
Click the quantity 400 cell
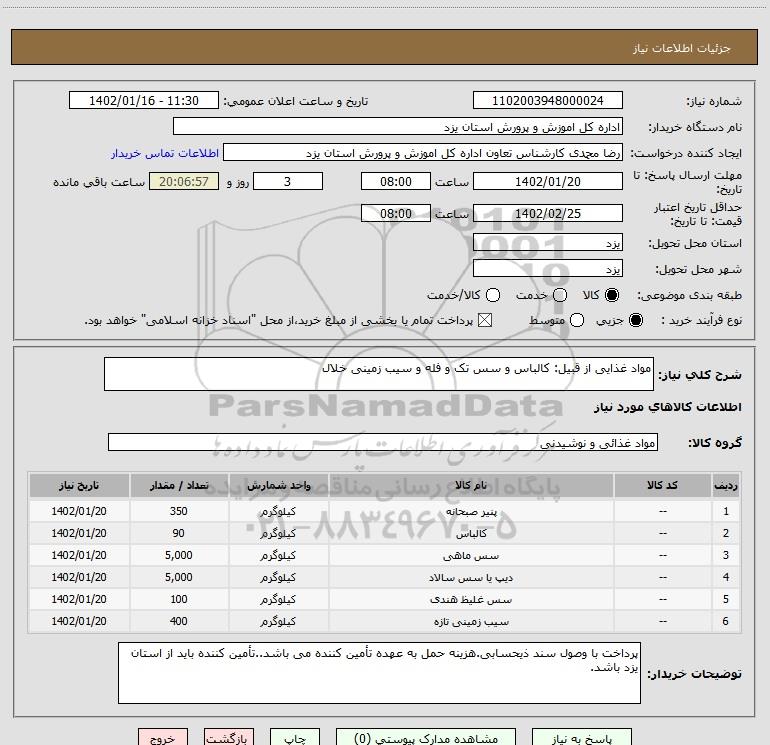(179, 621)
